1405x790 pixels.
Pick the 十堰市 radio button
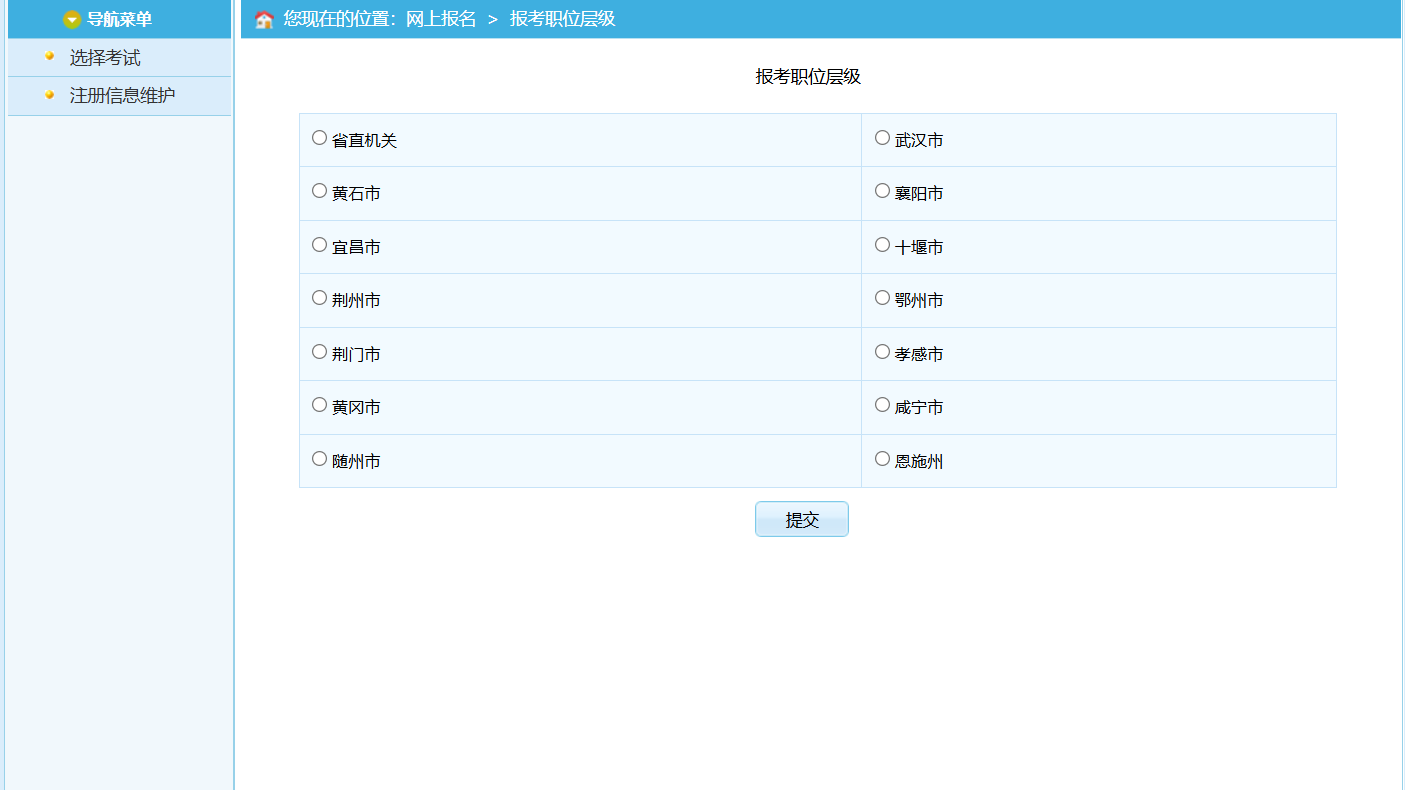882,245
